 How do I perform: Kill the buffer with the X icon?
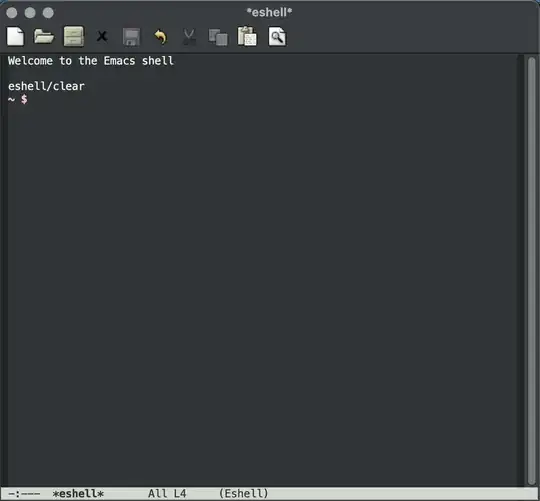[102, 36]
